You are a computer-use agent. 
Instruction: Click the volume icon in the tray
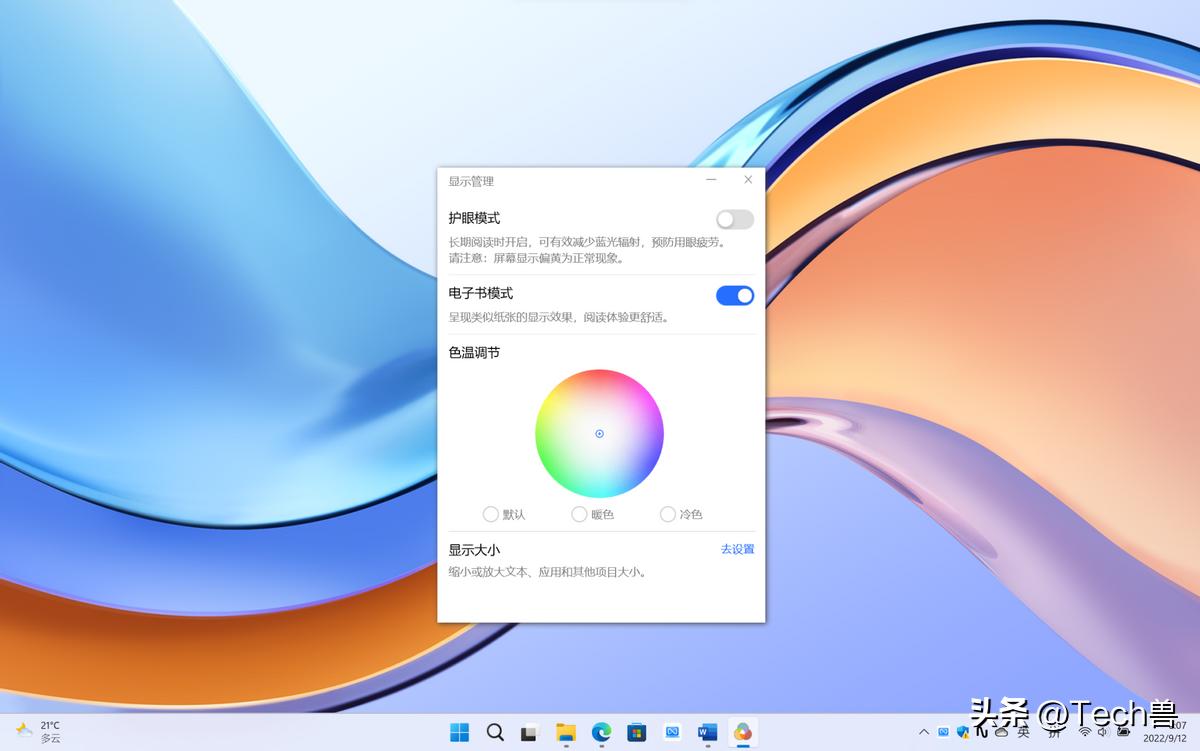(1102, 733)
